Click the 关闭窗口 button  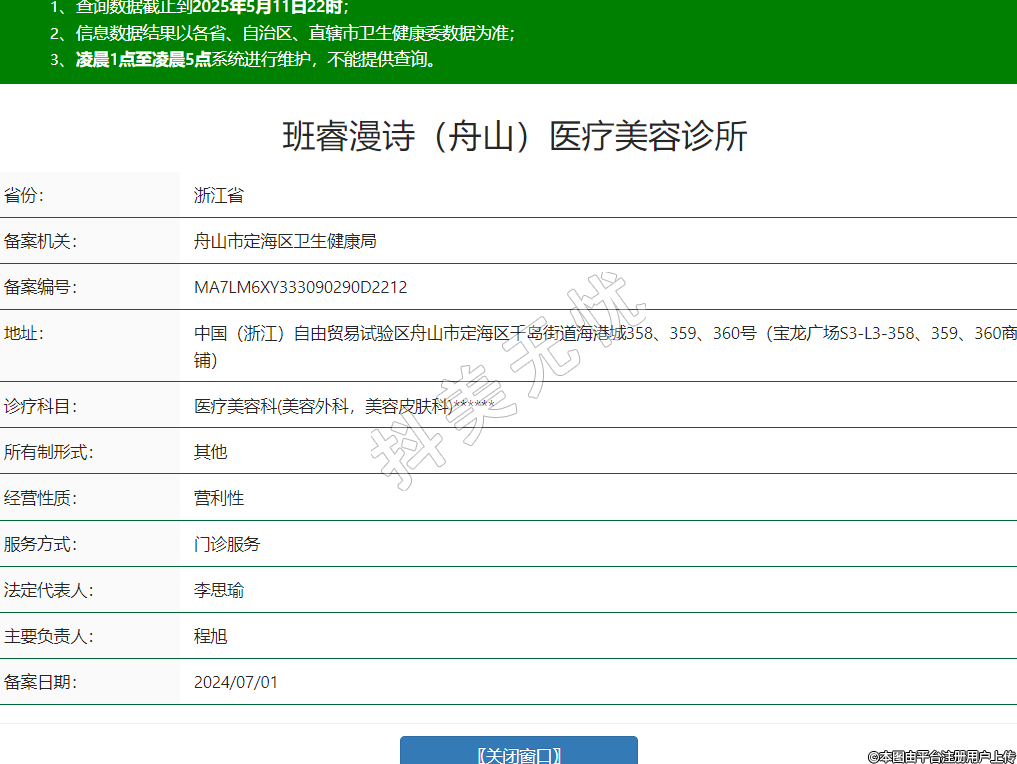(518, 754)
